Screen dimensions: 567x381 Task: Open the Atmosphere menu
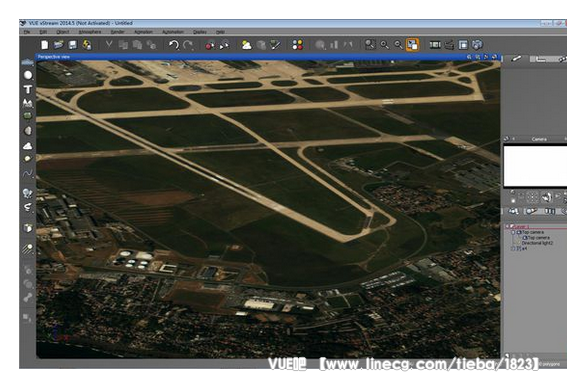click(90, 32)
